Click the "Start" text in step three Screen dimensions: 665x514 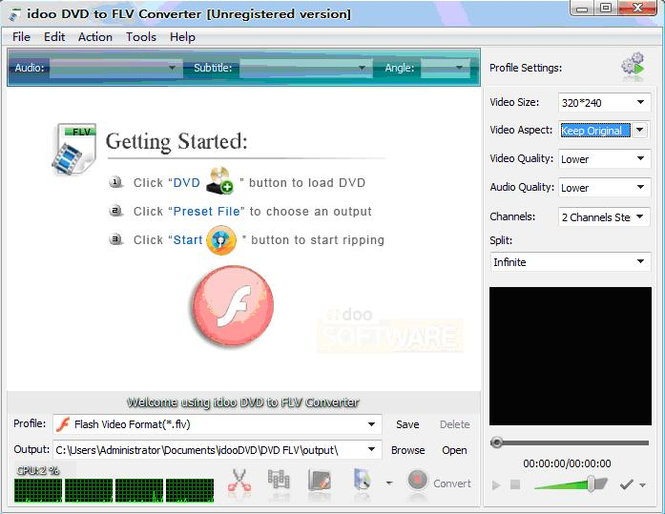tap(188, 240)
